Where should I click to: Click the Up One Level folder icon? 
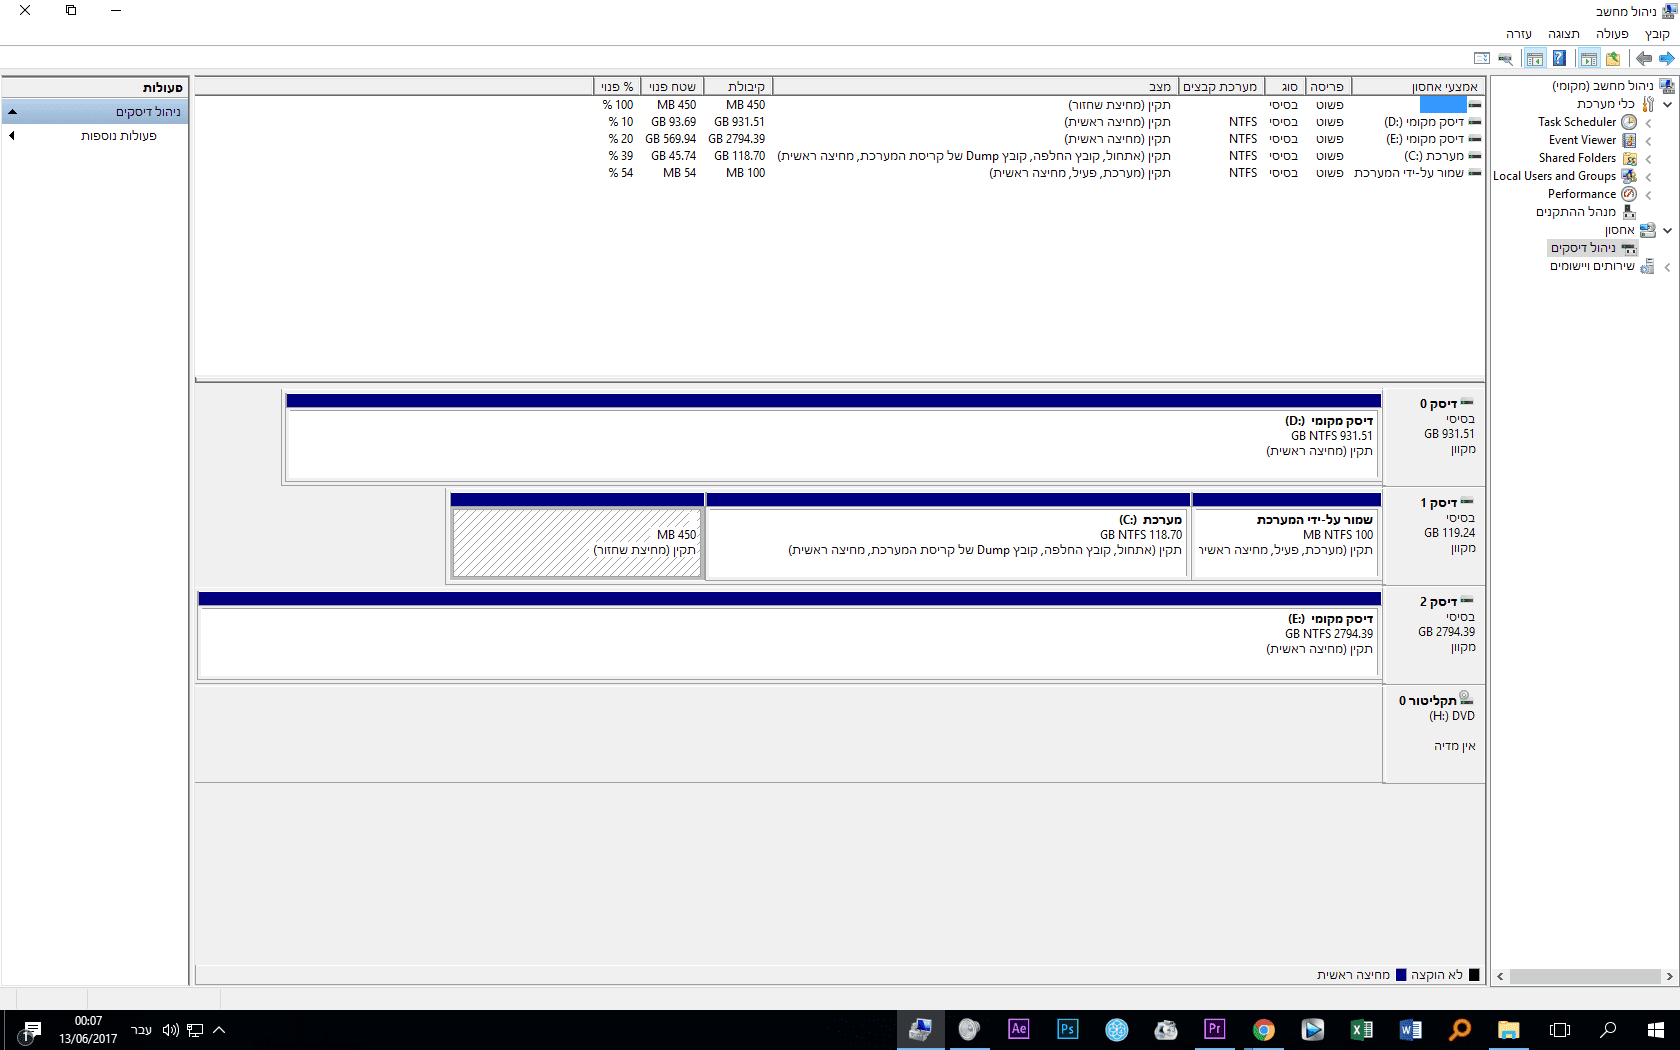[1613, 58]
